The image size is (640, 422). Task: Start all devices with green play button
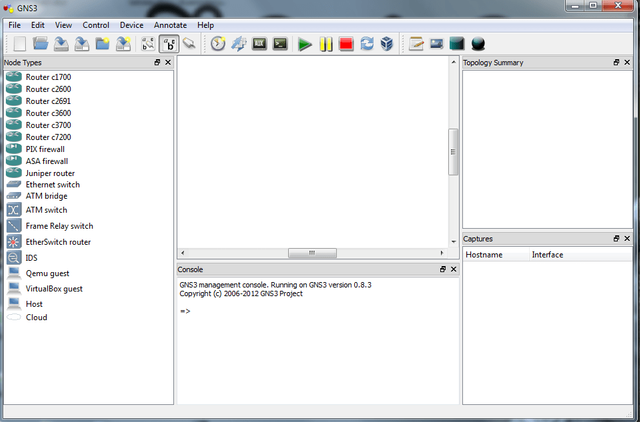pos(304,44)
